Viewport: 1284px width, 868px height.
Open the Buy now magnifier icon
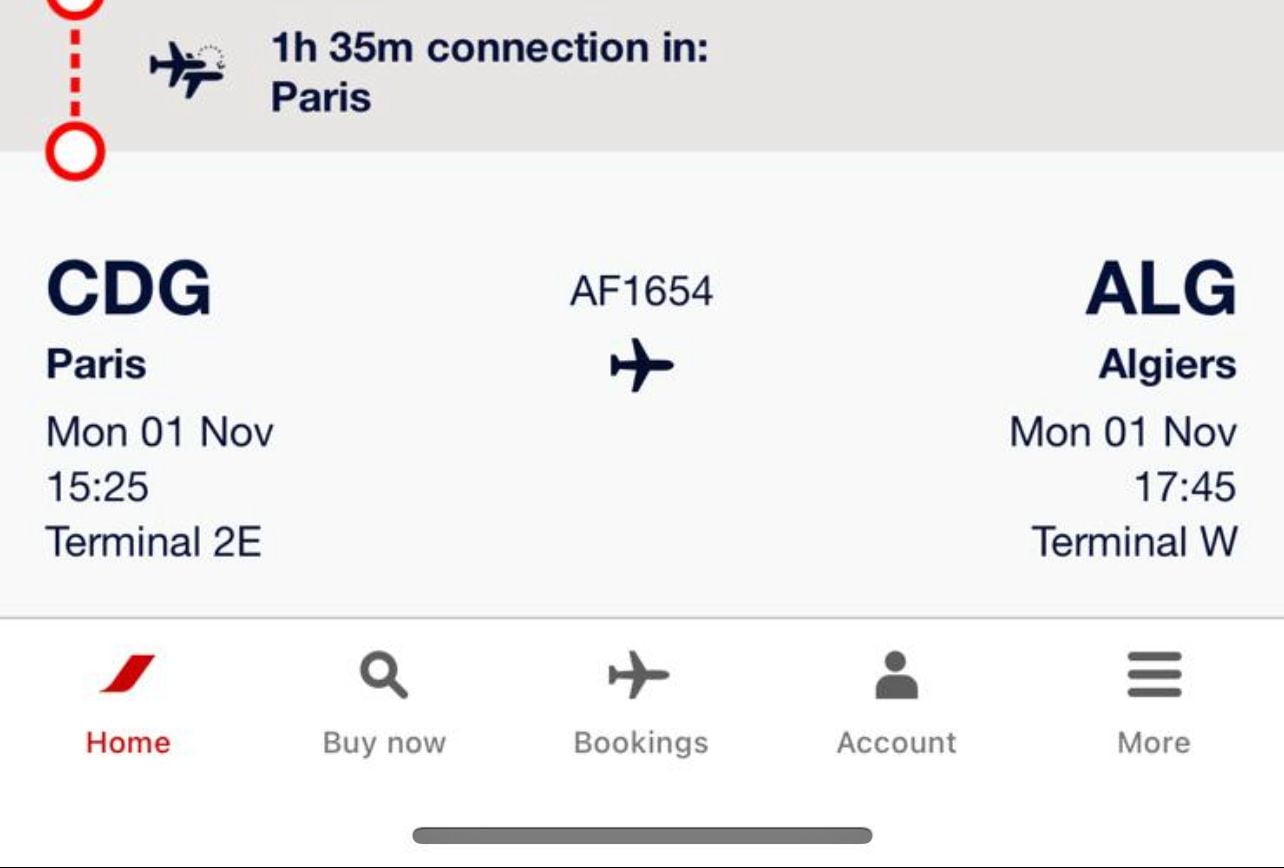(x=384, y=675)
